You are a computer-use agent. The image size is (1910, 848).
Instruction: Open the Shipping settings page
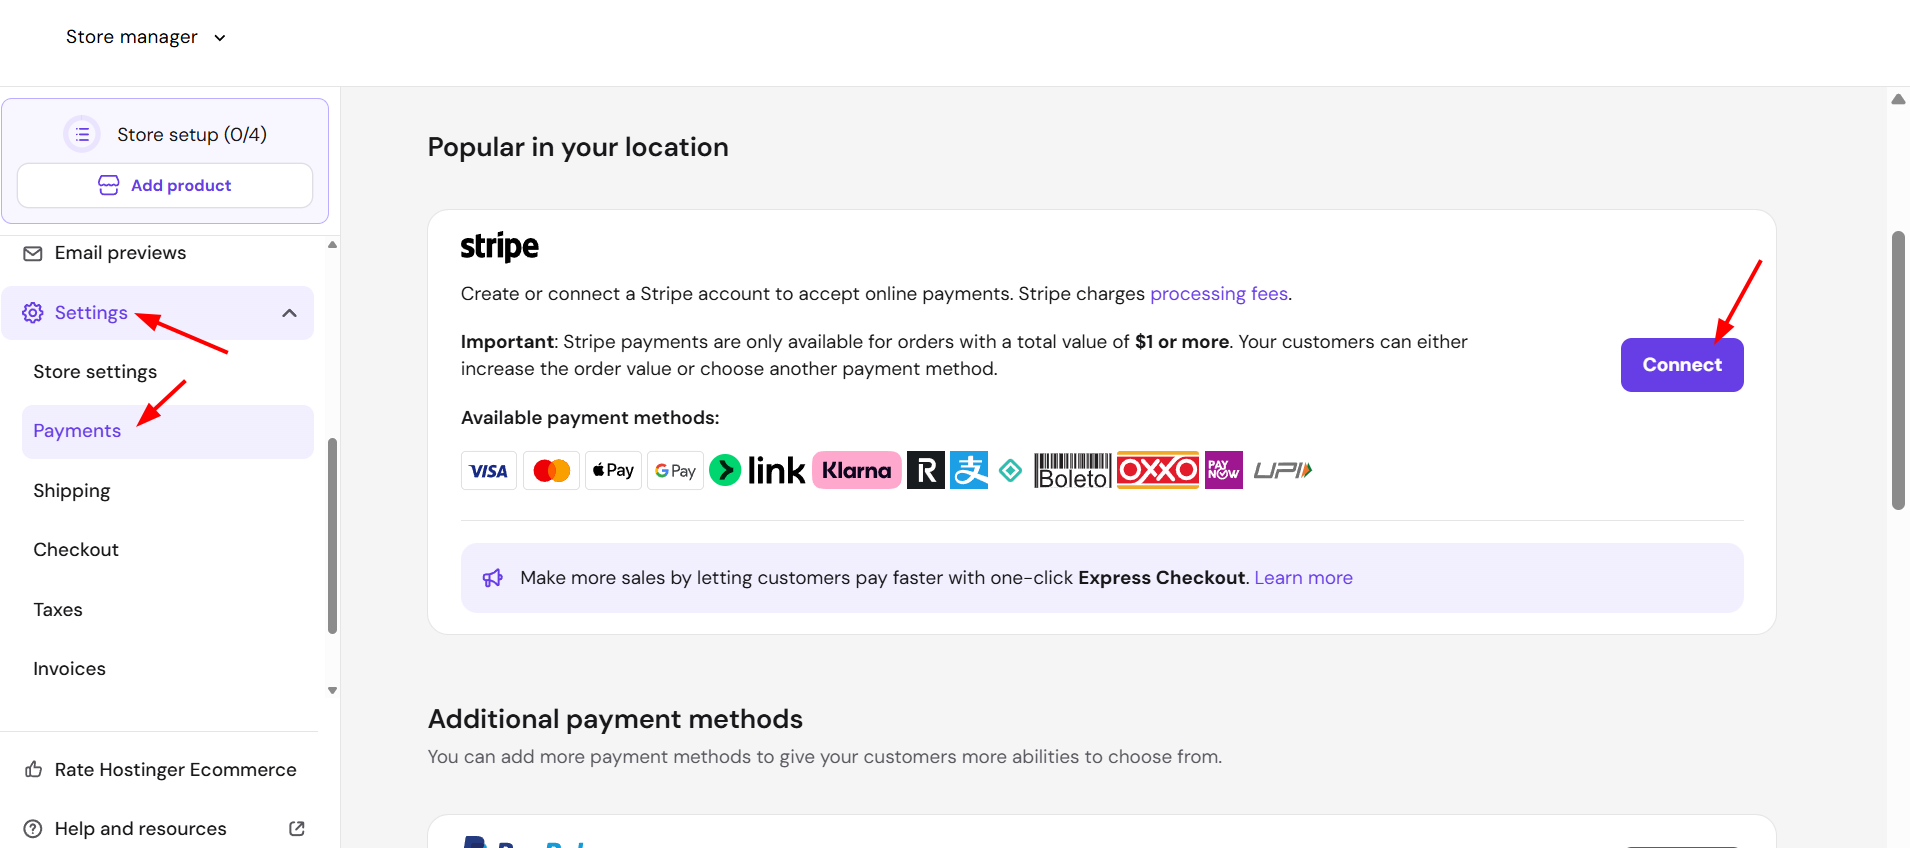[72, 491]
